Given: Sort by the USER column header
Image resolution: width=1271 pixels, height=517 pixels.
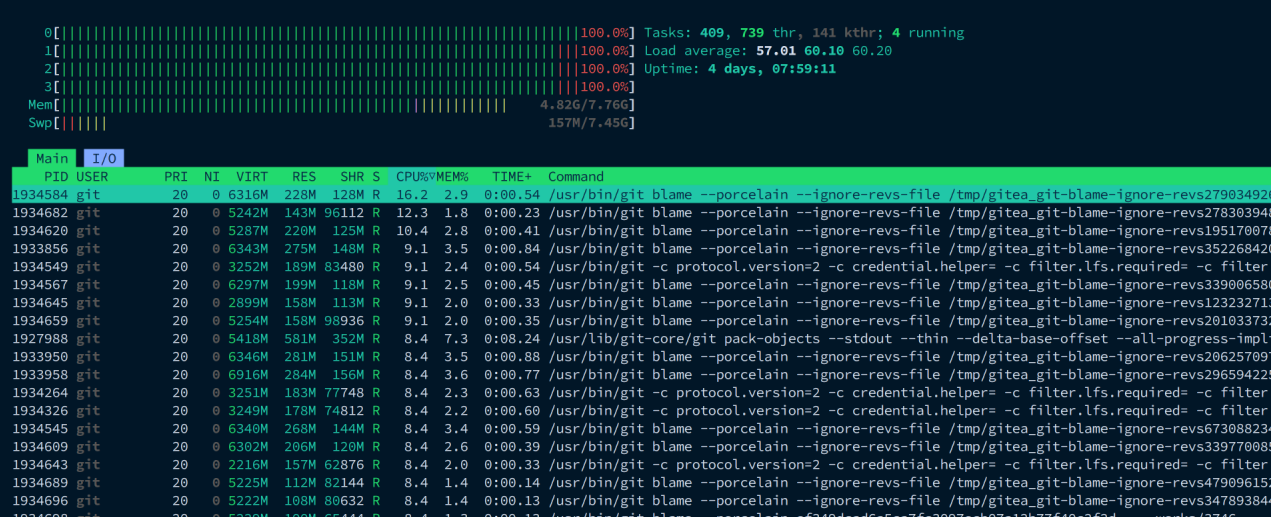Looking at the screenshot, I should coord(92,176).
